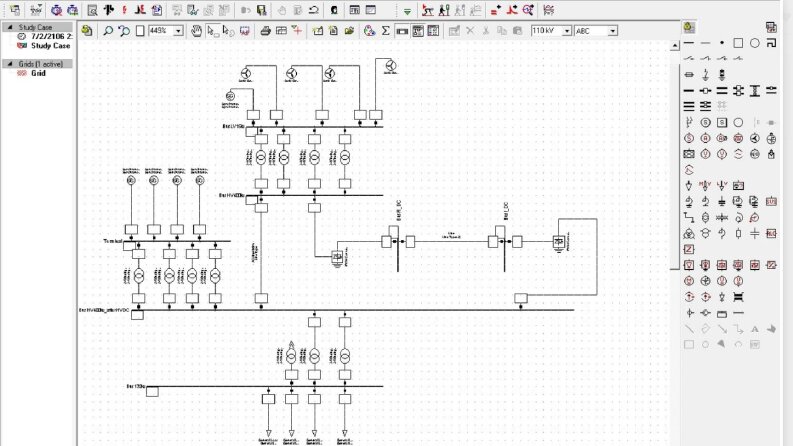Click the Terminal busbar label in diagram
The height and width of the screenshot is (446, 793).
pyautogui.click(x=113, y=241)
